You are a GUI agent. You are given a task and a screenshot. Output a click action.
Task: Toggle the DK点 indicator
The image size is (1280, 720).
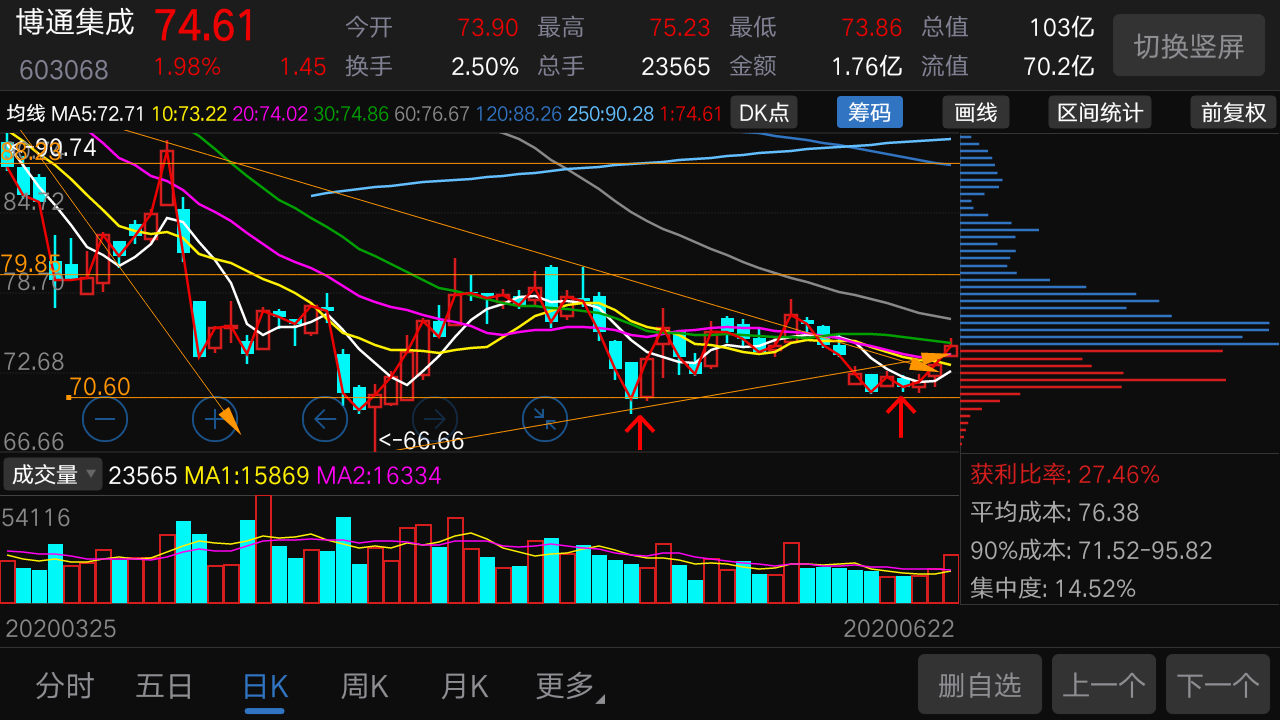[764, 113]
